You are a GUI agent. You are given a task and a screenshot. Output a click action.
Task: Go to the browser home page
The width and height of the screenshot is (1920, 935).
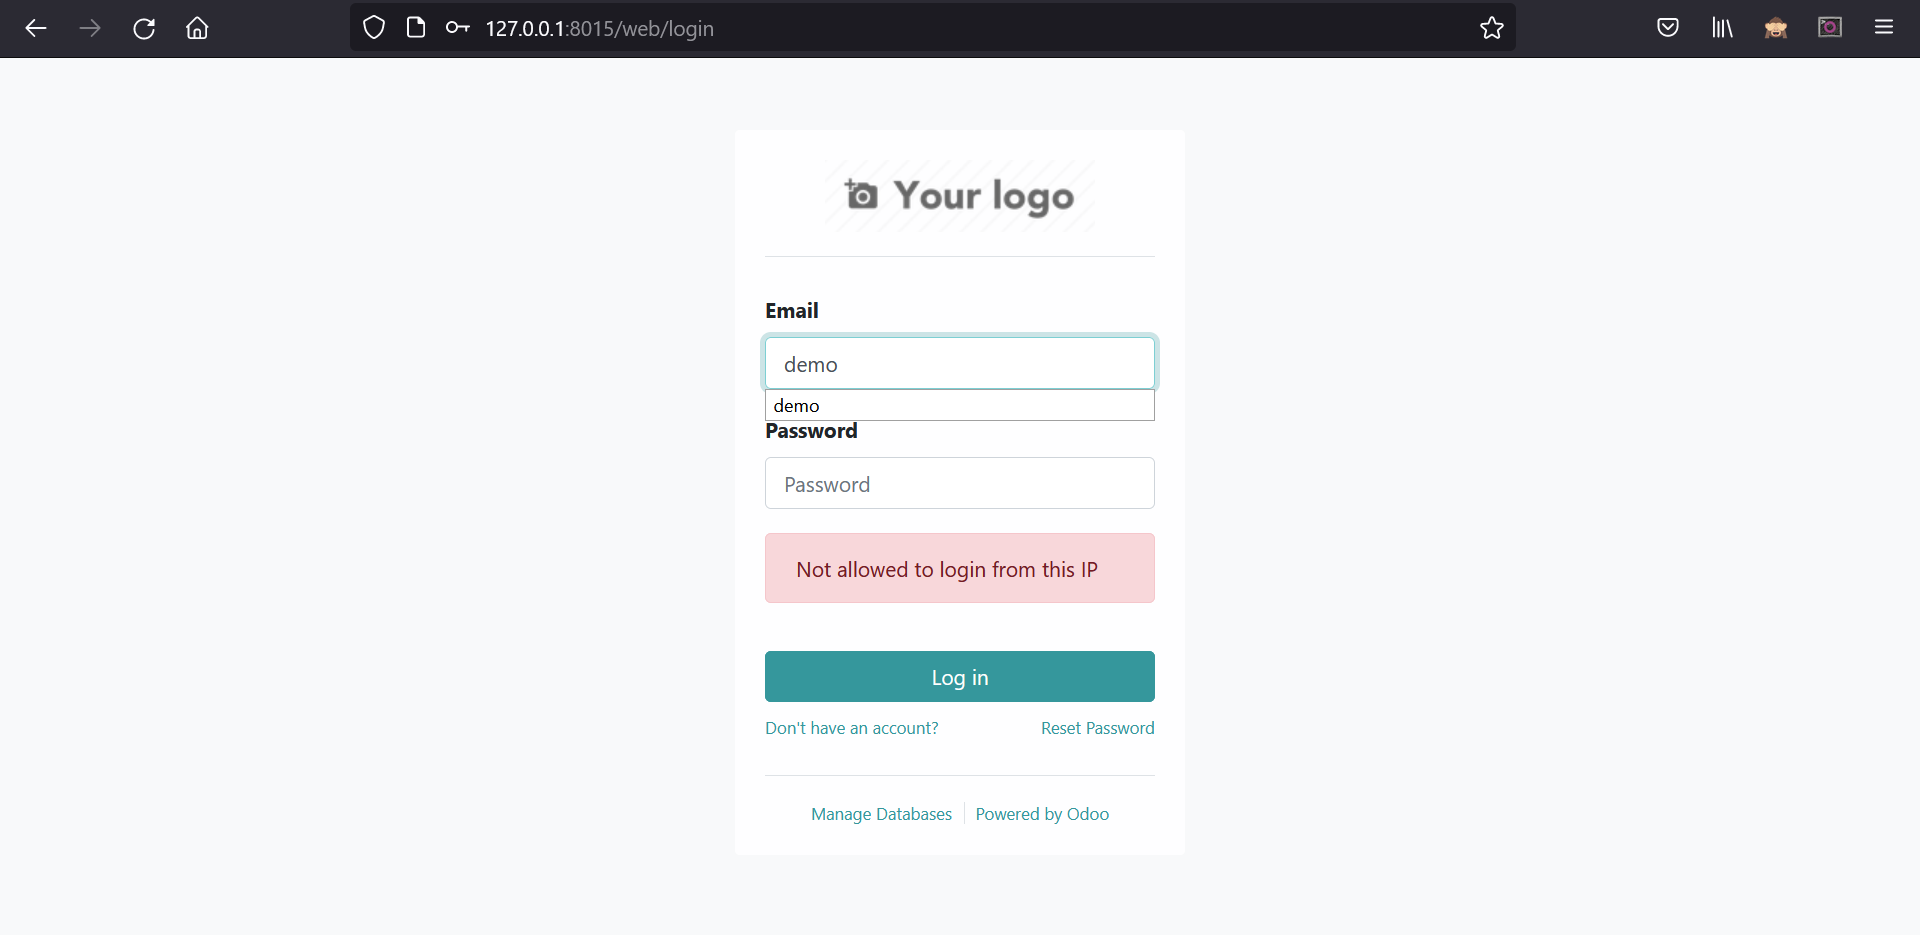coord(197,28)
